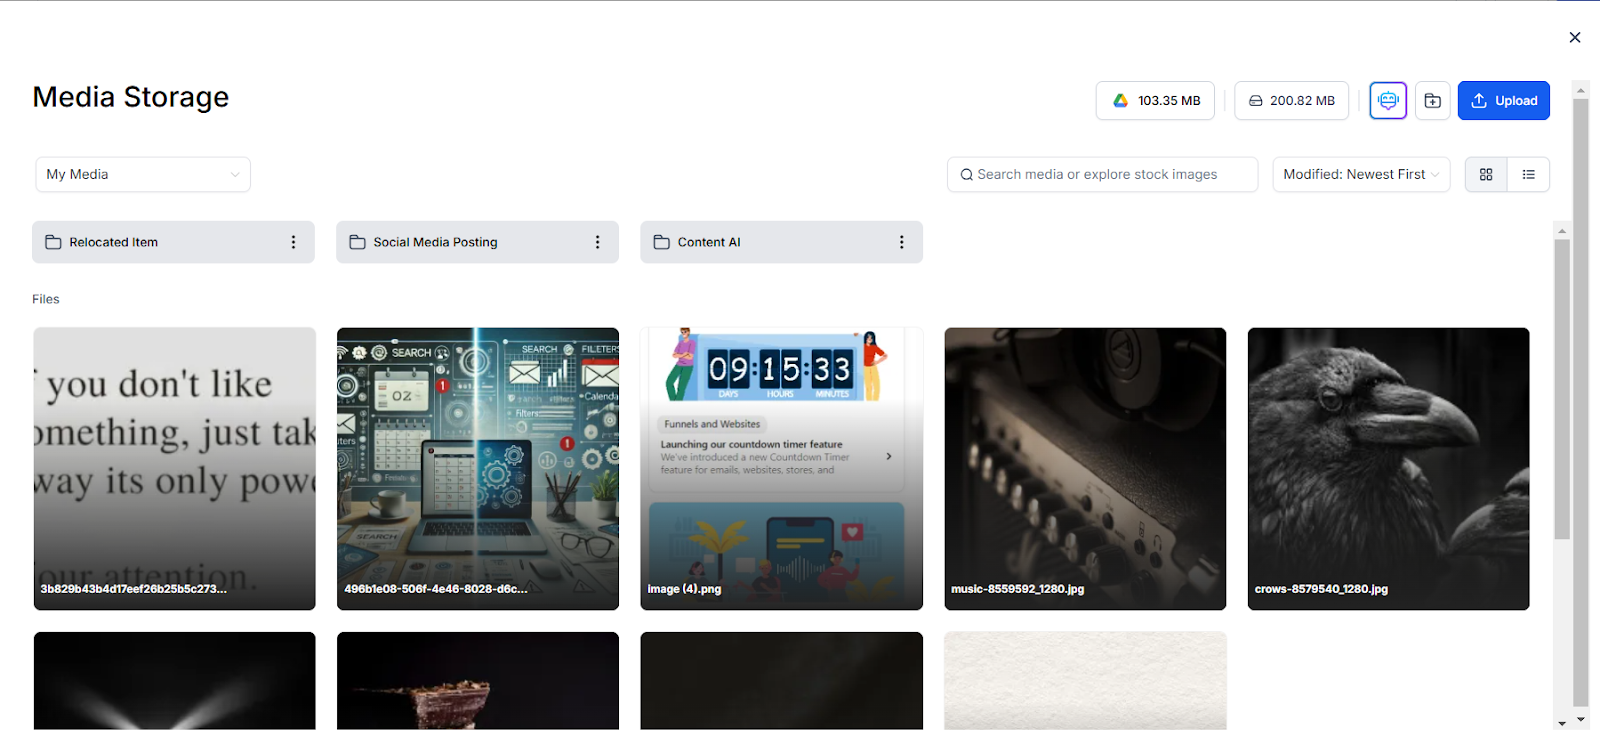Select the chocolate cake image thumbnail
The width and height of the screenshot is (1600, 744).
point(478,681)
